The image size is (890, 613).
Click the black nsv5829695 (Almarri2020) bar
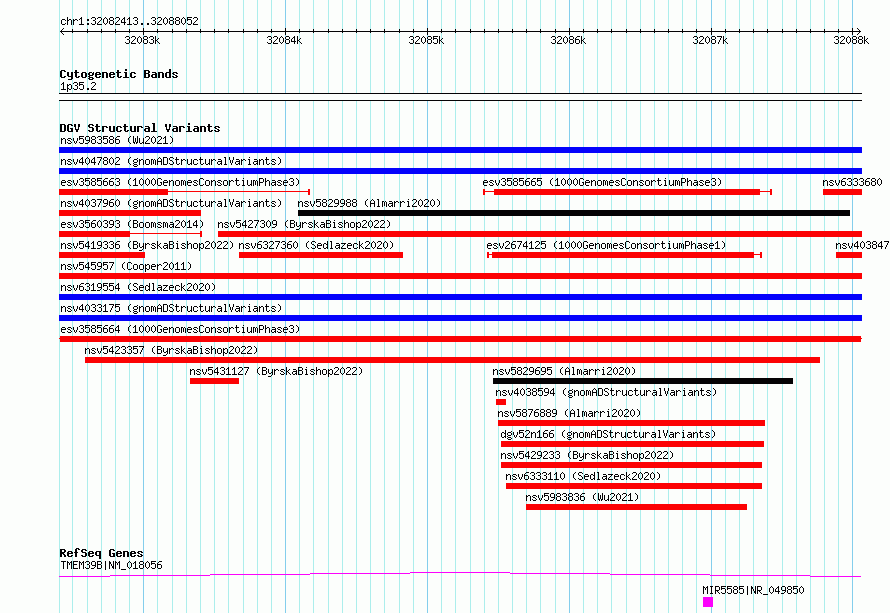[643, 381]
